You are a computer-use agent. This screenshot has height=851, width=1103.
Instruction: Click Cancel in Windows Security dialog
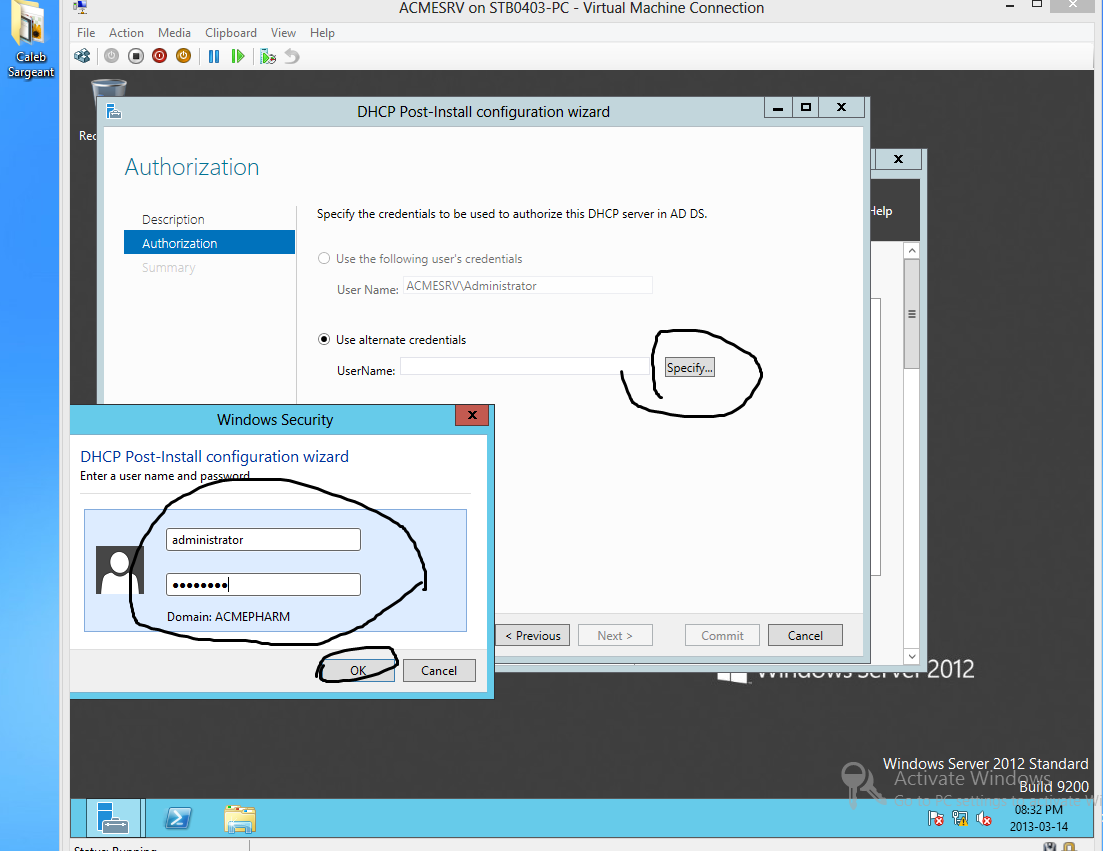click(439, 670)
